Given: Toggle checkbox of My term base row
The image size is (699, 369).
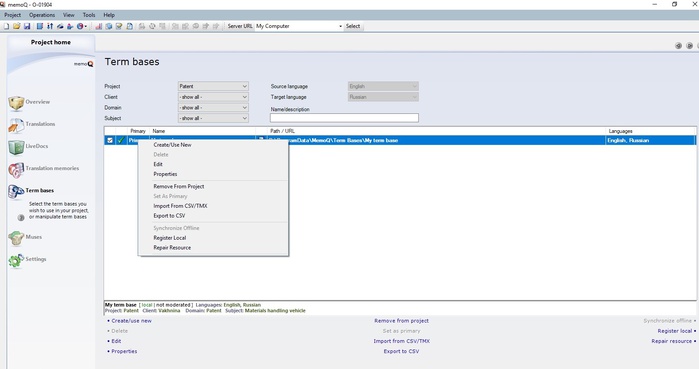Looking at the screenshot, I should click(110, 140).
